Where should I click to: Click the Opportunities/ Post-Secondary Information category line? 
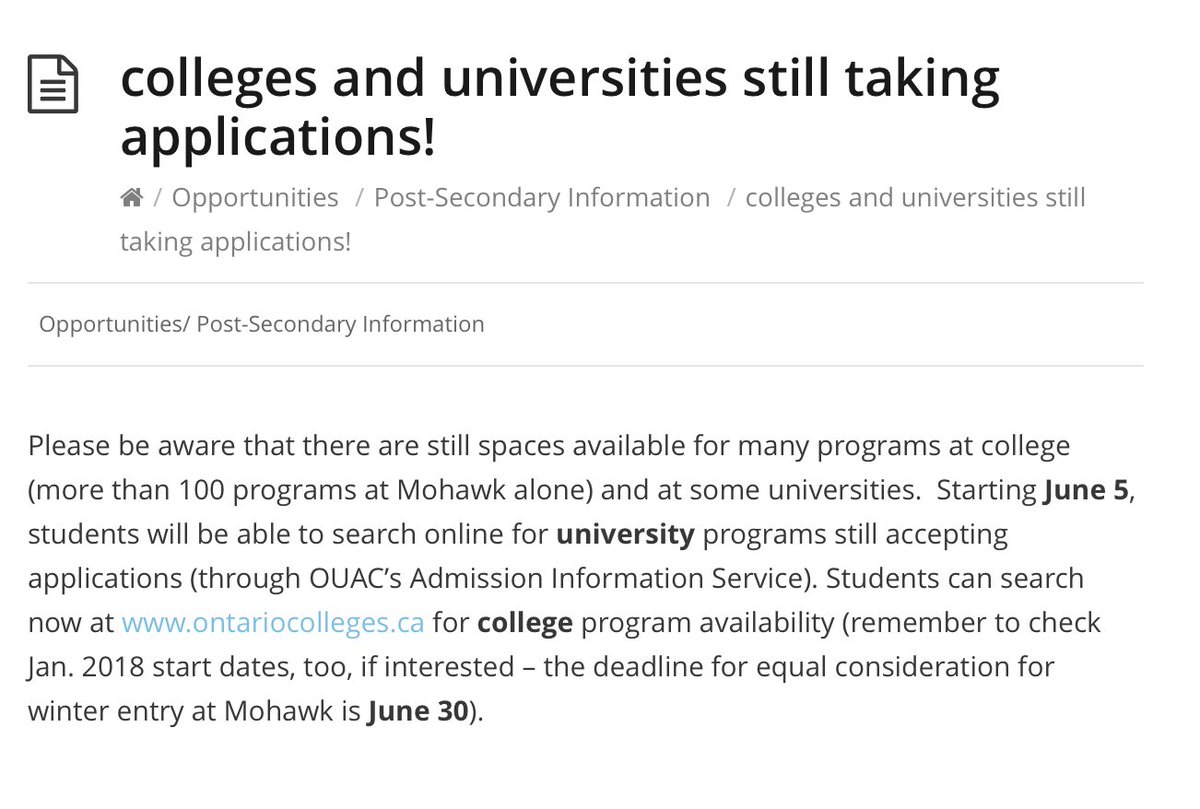coord(262,324)
